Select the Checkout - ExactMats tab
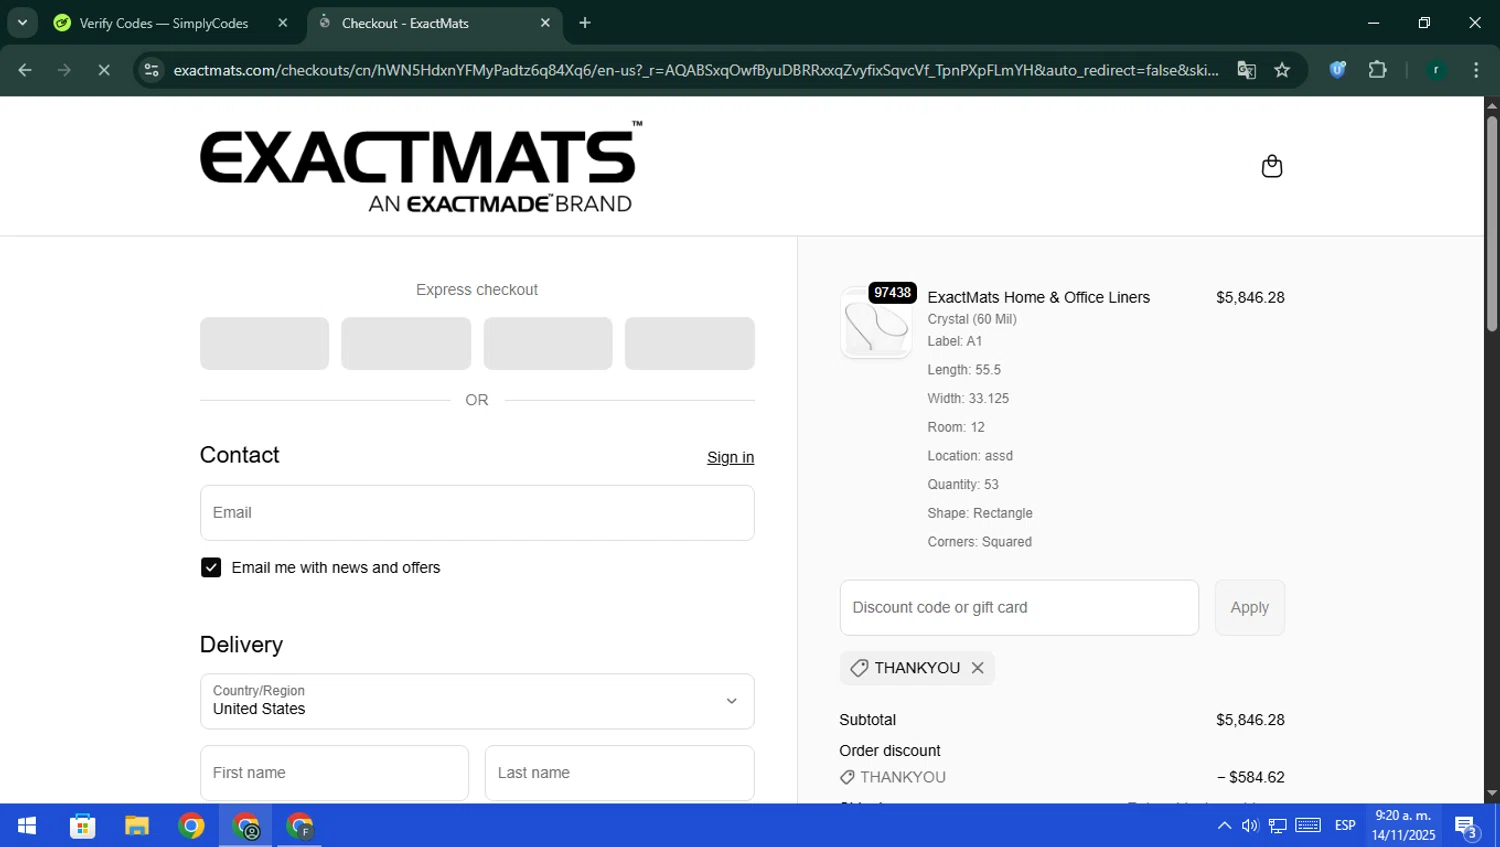Screen dimensions: 1500x847 (x=405, y=23)
